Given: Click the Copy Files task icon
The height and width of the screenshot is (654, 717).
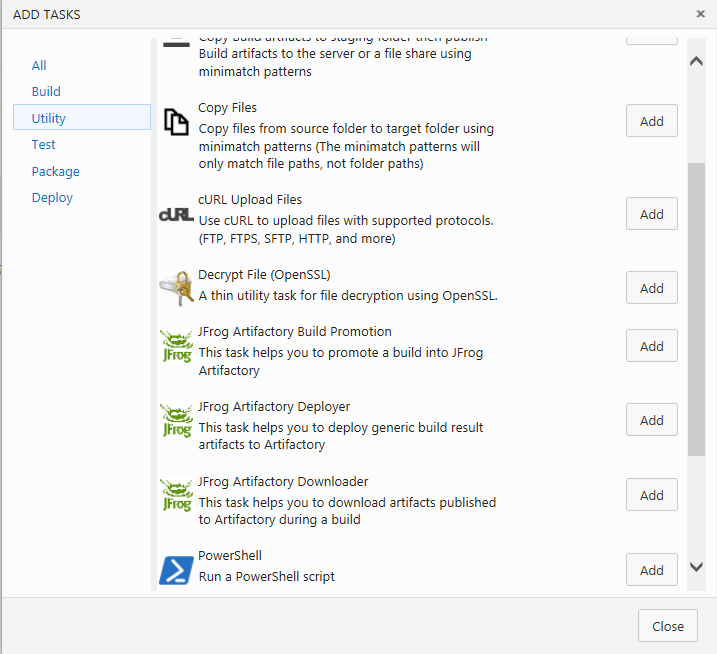Looking at the screenshot, I should coord(176,122).
